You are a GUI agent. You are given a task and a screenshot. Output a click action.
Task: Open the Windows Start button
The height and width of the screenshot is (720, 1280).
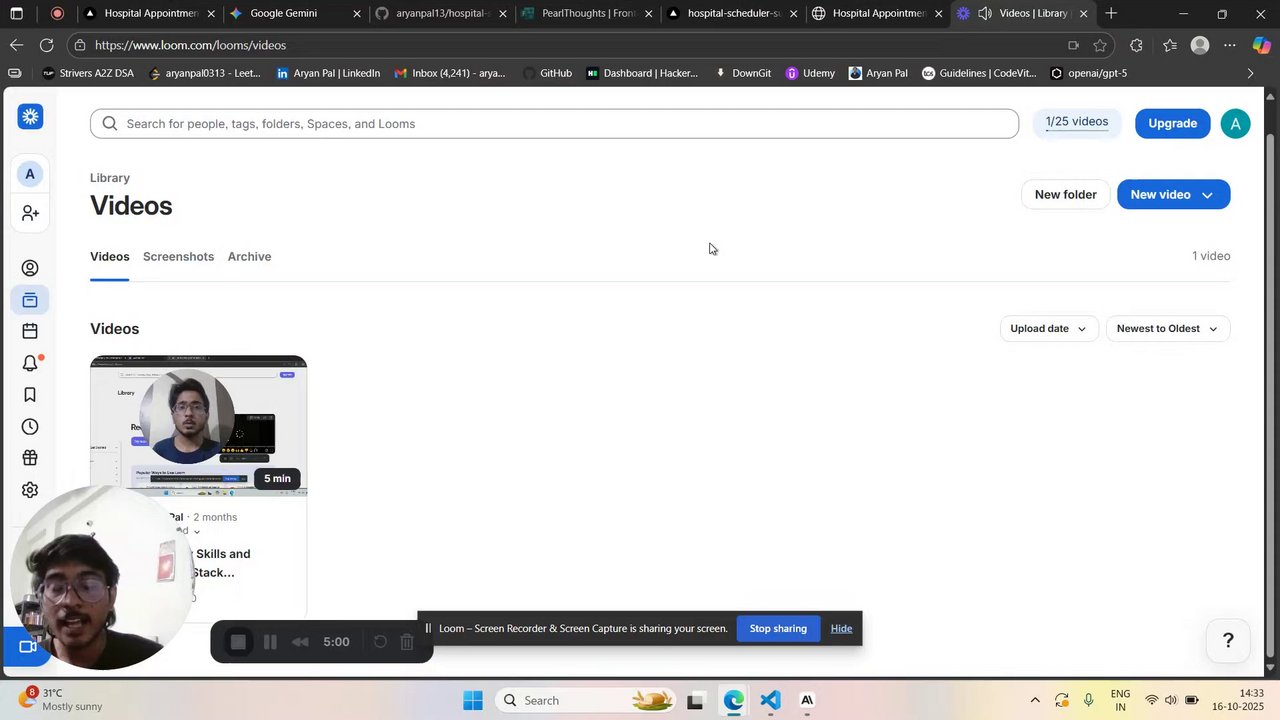click(x=473, y=701)
